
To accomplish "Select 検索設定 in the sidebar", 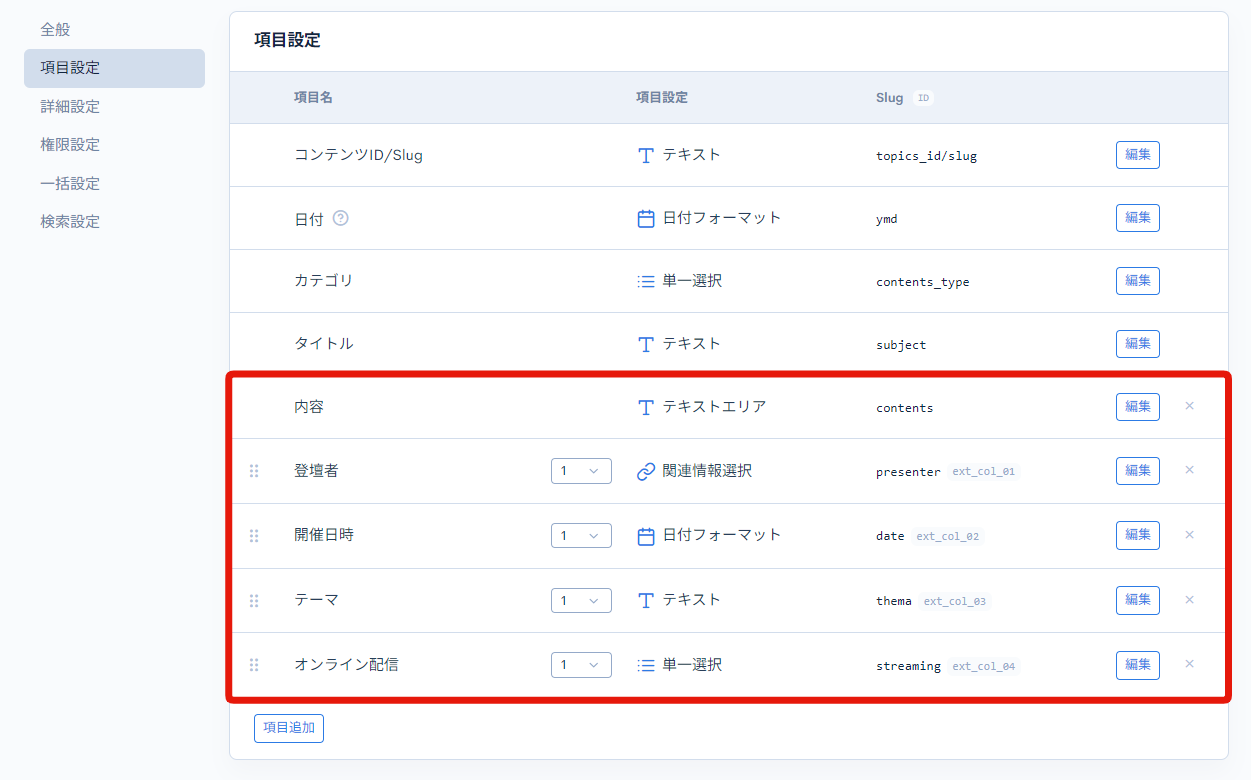I will (x=70, y=222).
